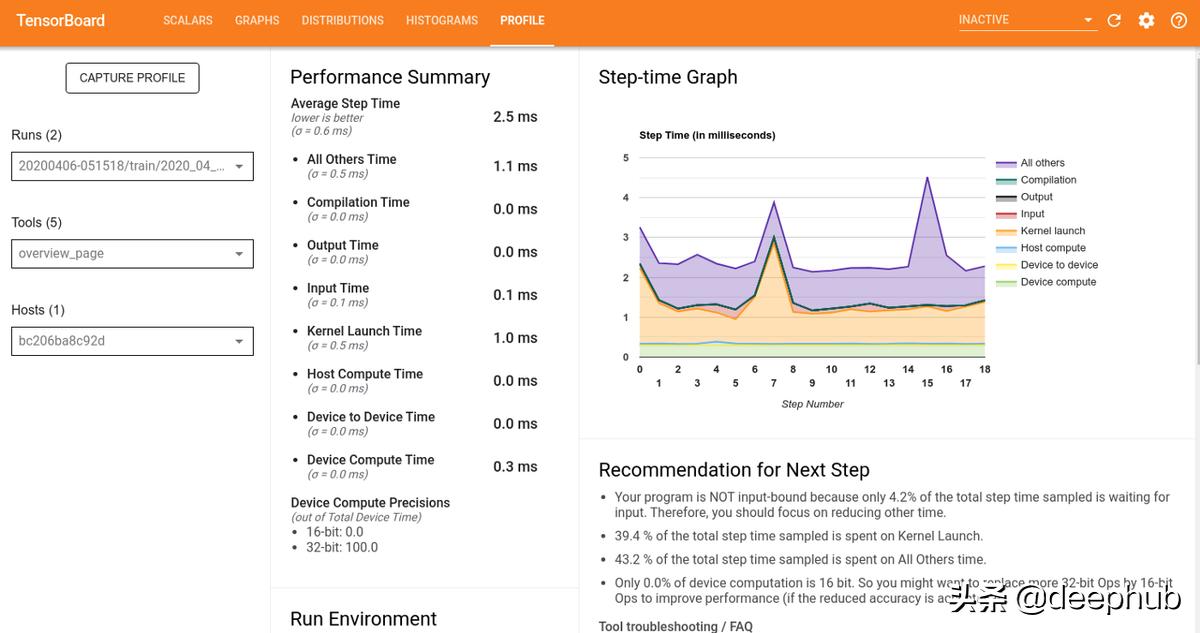Click the TensorBoard logo title
The height and width of the screenshot is (633, 1200).
click(61, 20)
